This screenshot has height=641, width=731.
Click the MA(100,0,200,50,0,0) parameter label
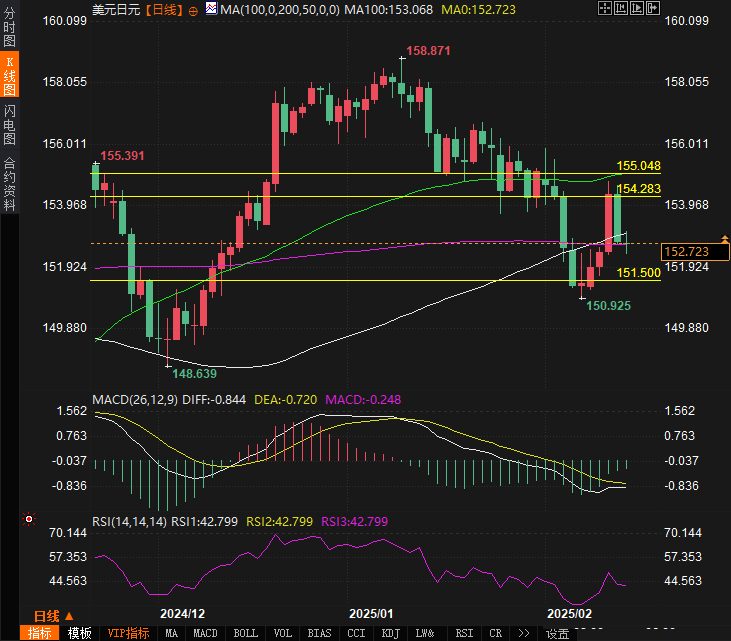point(280,9)
